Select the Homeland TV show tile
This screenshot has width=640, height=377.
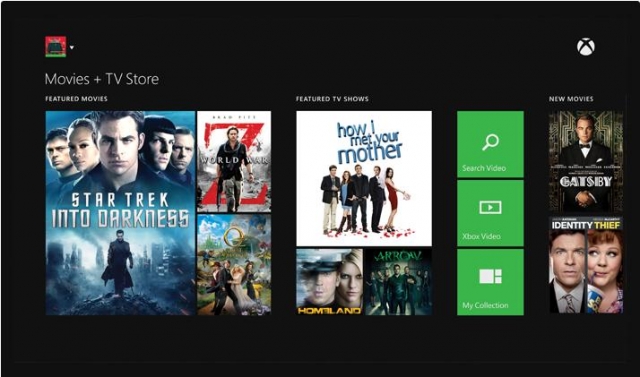coord(329,282)
